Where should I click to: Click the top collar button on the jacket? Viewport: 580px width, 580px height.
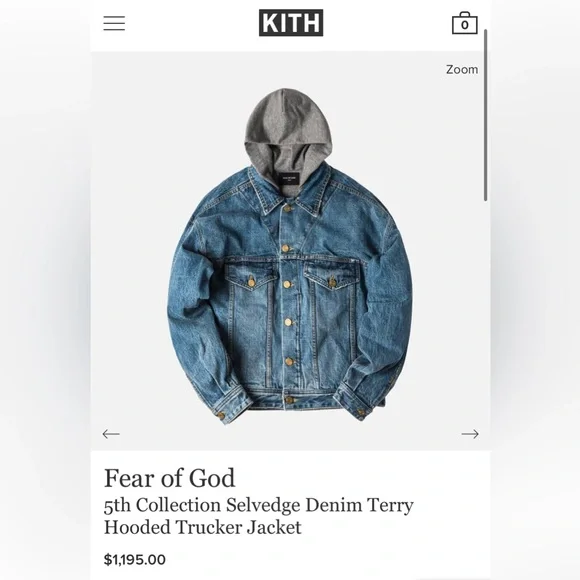tap(287, 208)
